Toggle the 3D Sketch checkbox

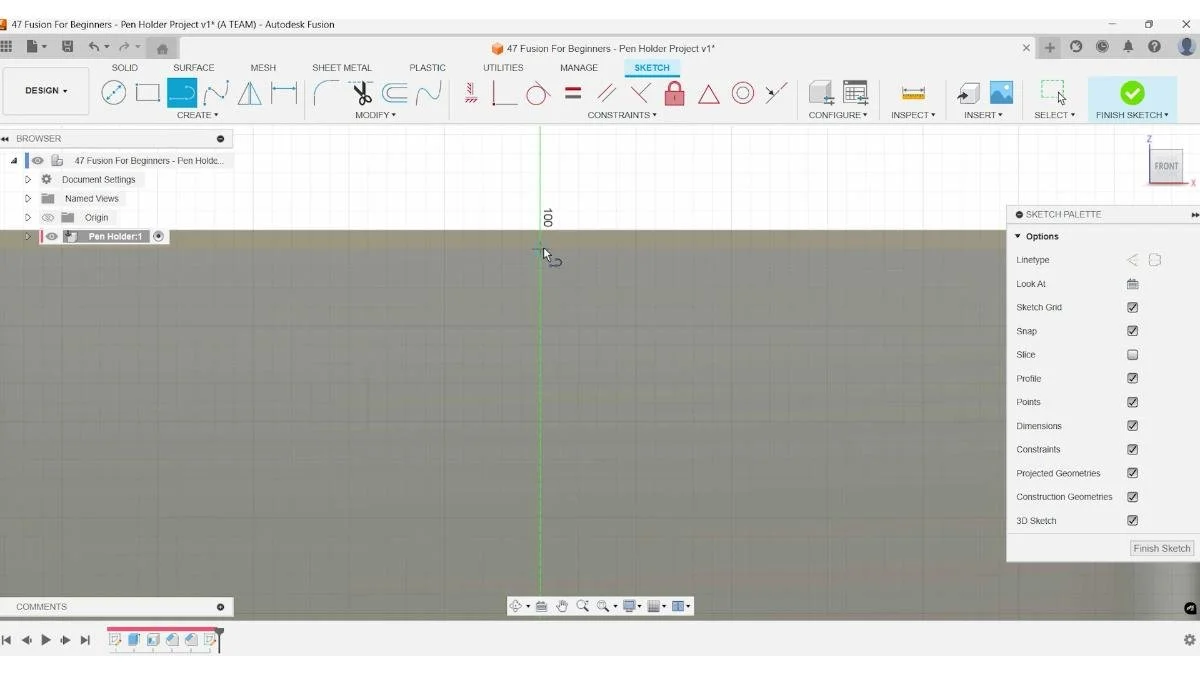click(1133, 521)
